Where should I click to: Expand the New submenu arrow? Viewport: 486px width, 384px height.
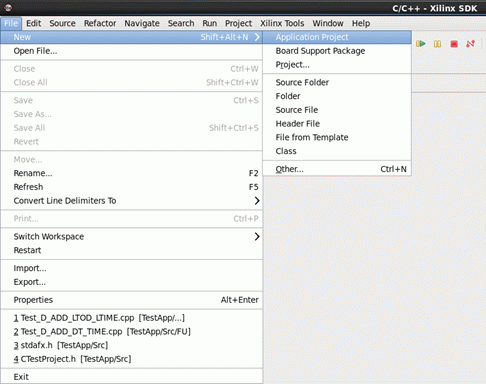coord(257,37)
